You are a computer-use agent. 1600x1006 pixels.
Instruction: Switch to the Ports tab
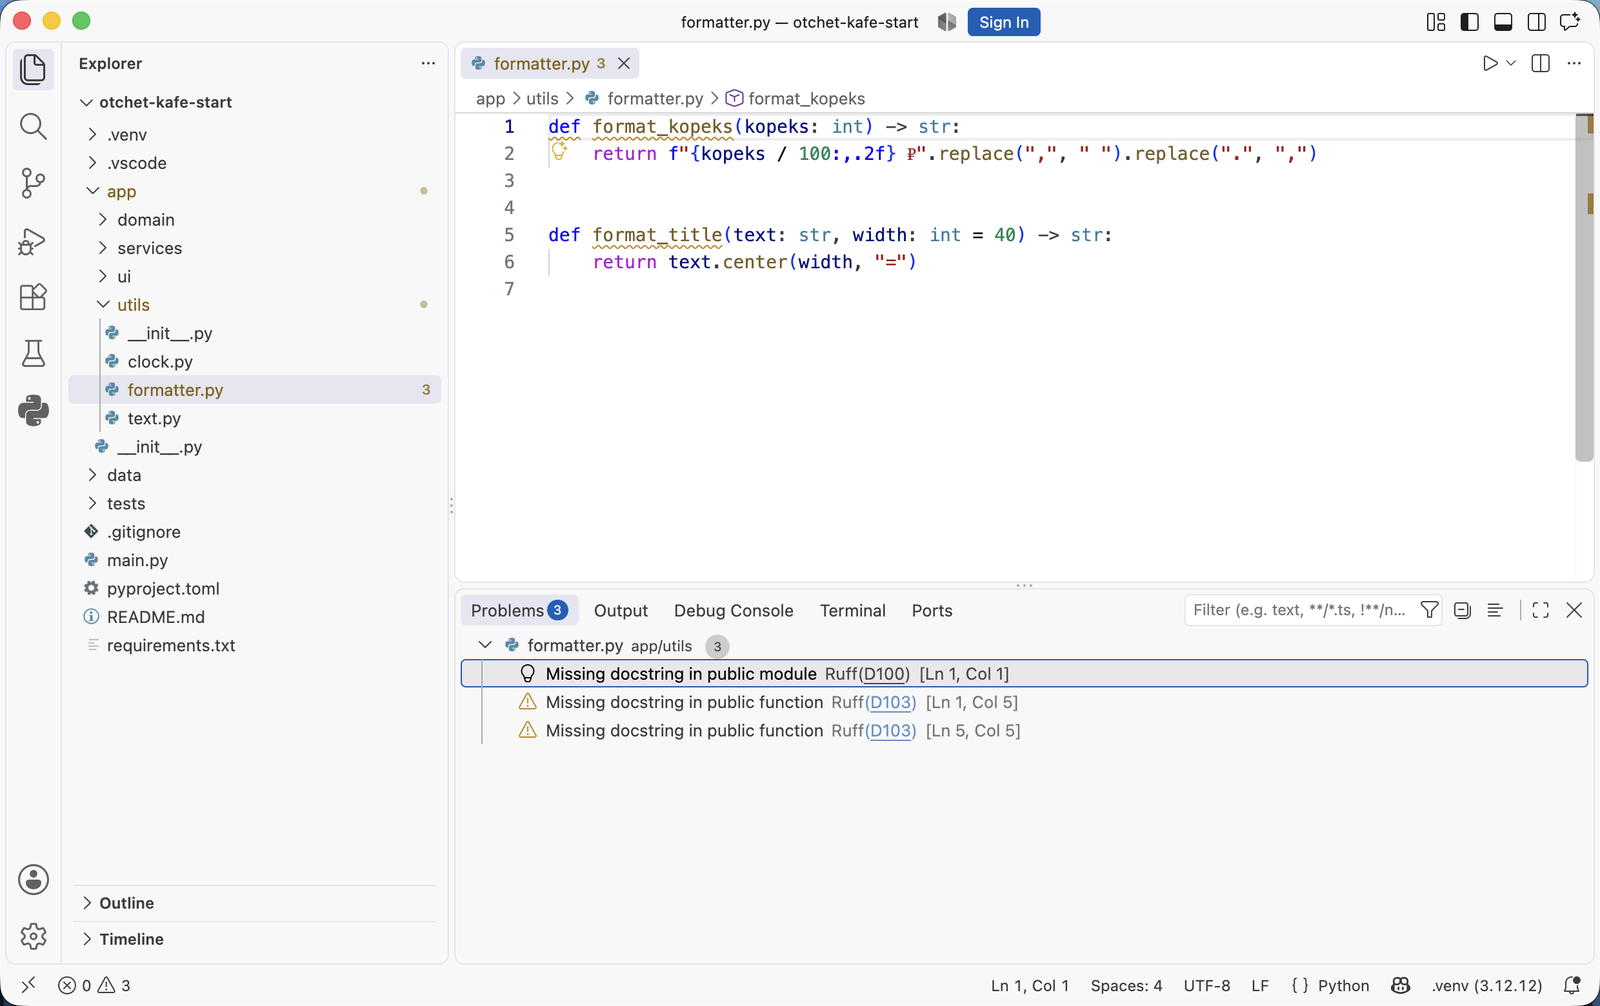[x=932, y=610]
